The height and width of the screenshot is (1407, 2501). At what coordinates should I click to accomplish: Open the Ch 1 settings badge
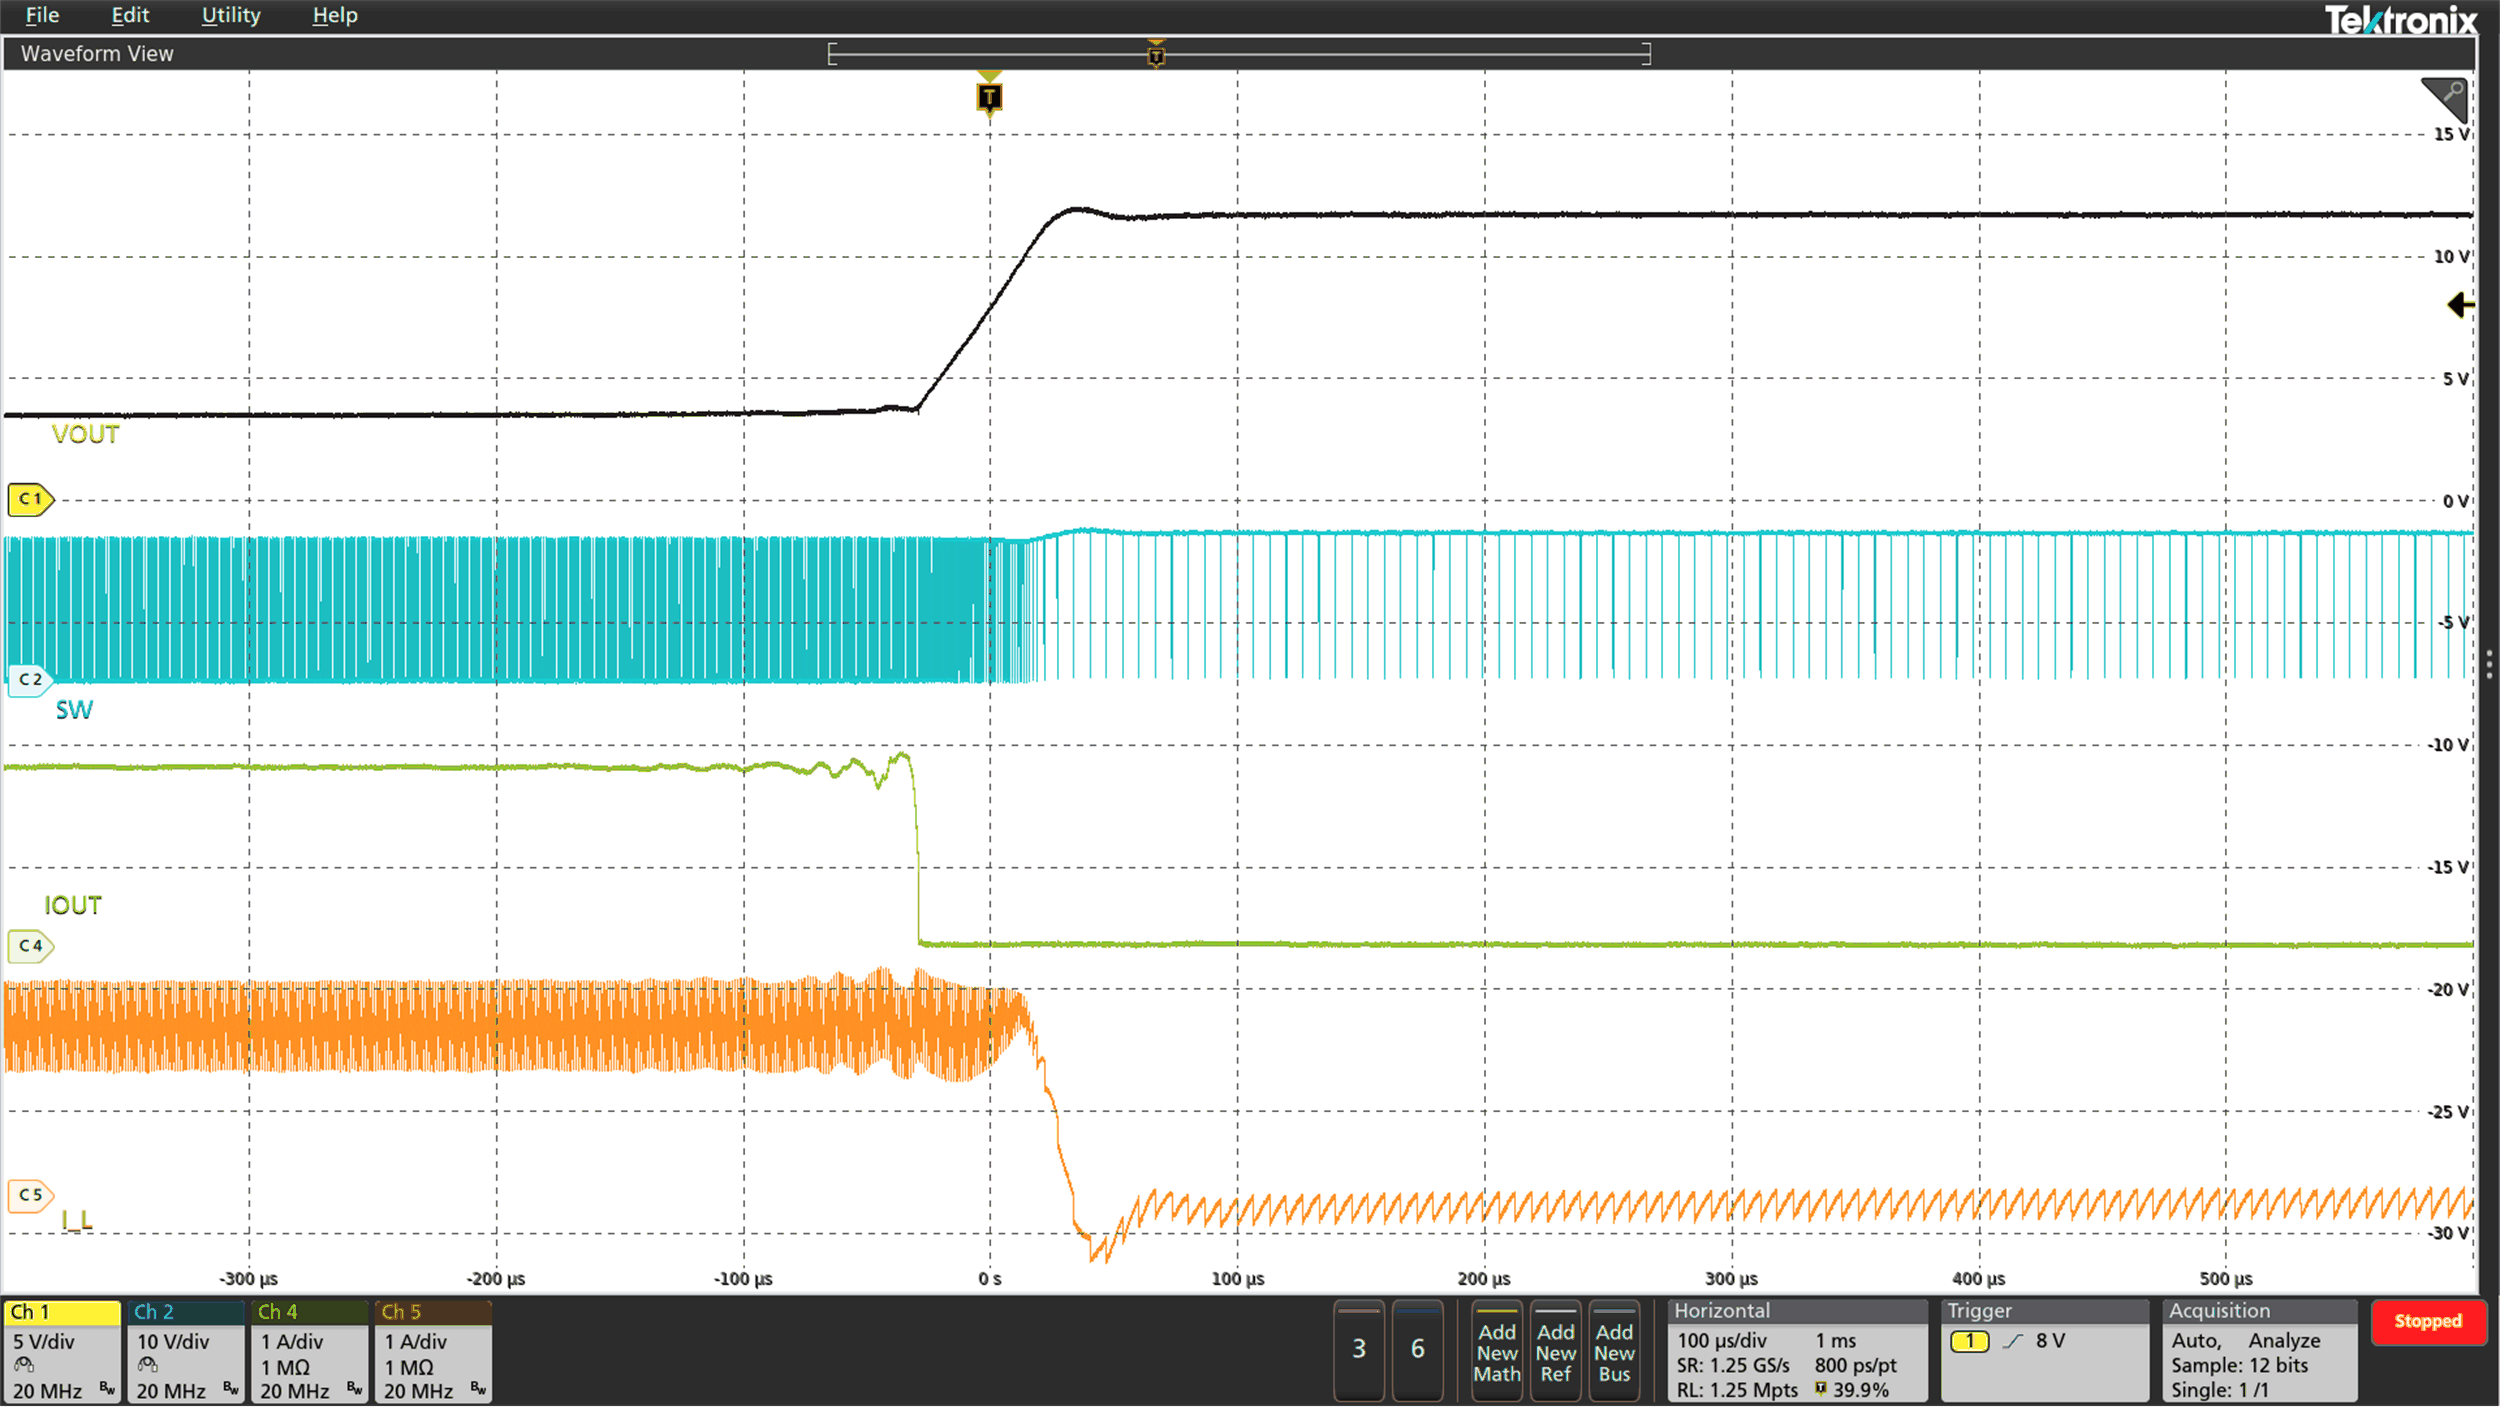click(x=62, y=1352)
